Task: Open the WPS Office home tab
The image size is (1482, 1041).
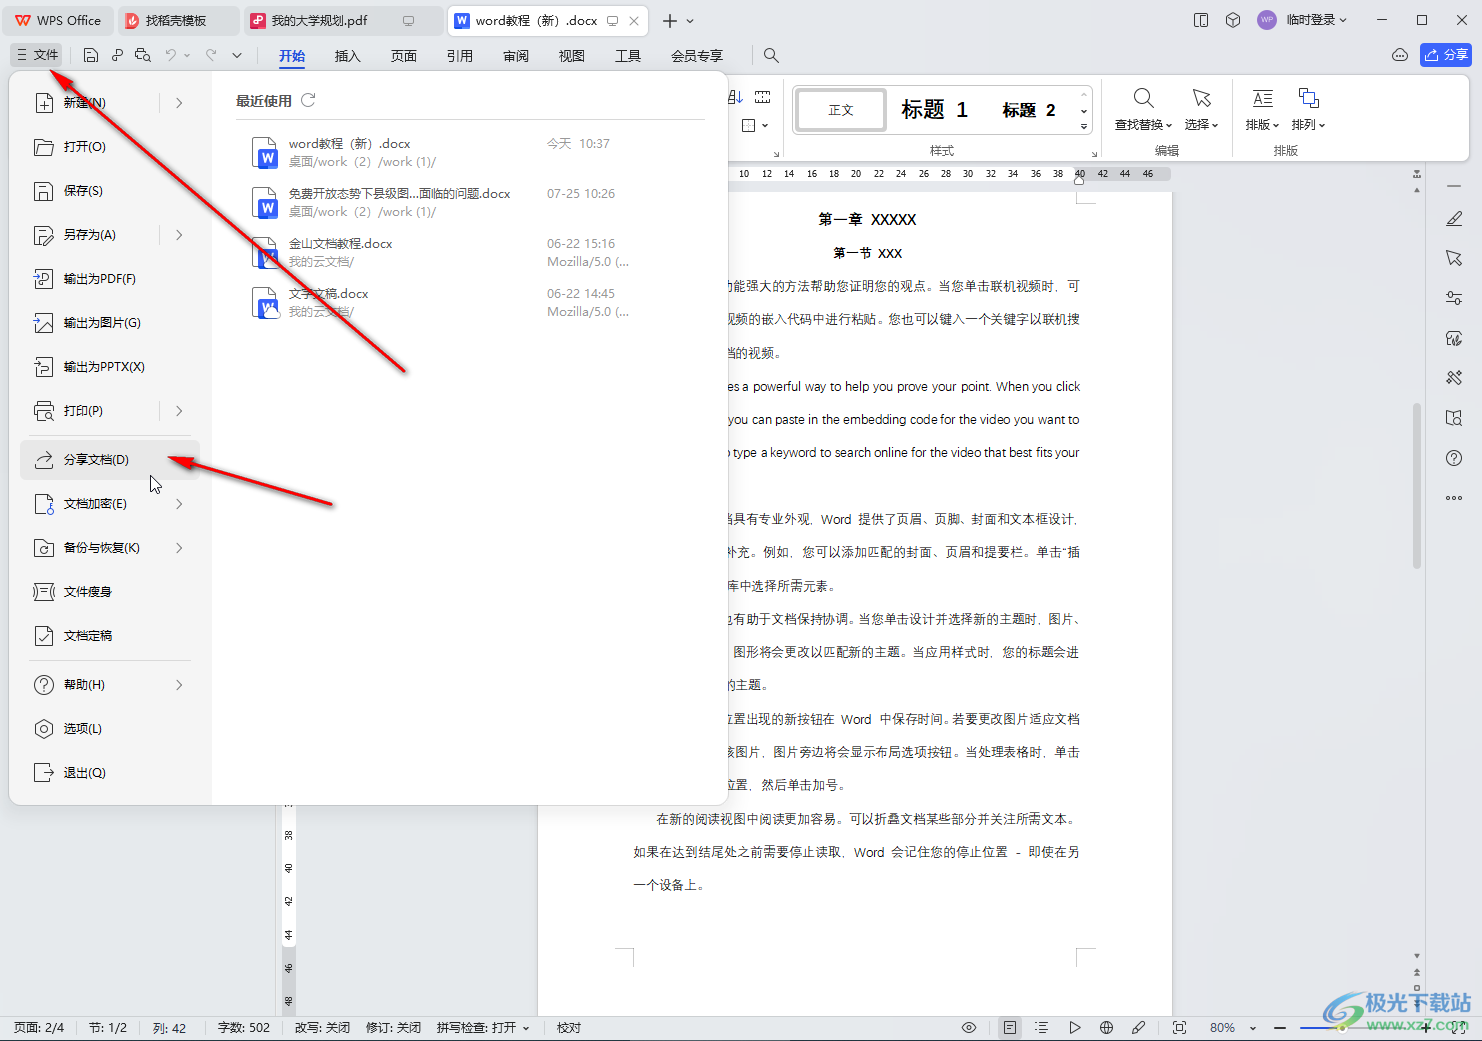Action: coord(58,20)
